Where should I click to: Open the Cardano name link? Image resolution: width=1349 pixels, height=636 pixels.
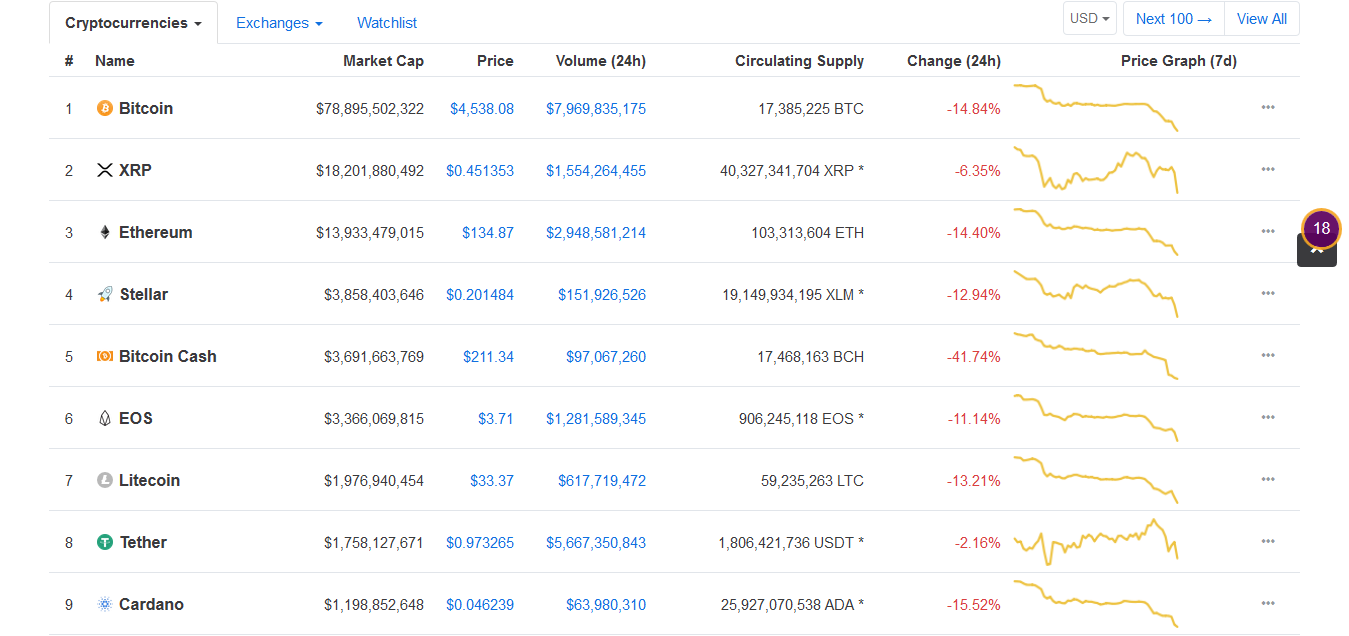pyautogui.click(x=152, y=604)
